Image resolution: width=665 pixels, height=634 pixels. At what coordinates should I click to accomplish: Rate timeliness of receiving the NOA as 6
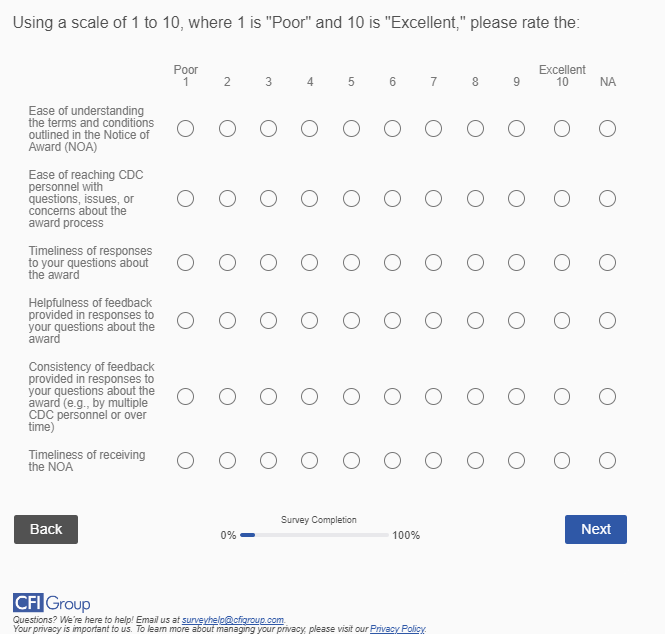392,461
